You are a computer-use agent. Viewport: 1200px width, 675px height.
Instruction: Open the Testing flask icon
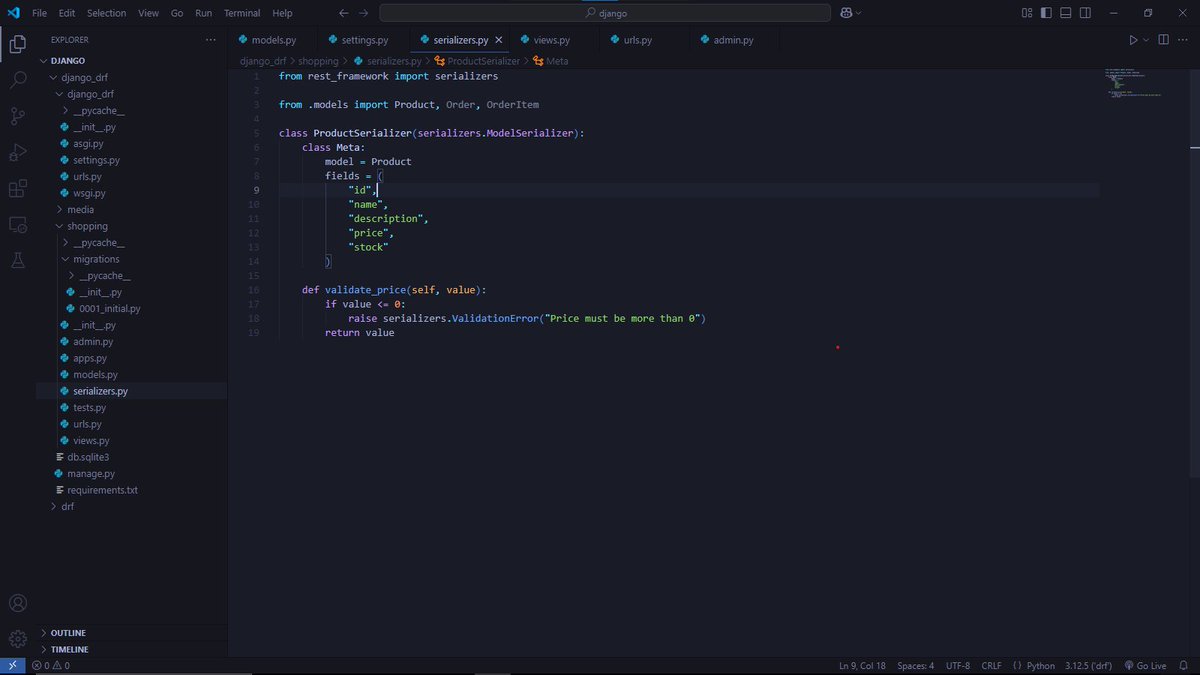pos(17,260)
